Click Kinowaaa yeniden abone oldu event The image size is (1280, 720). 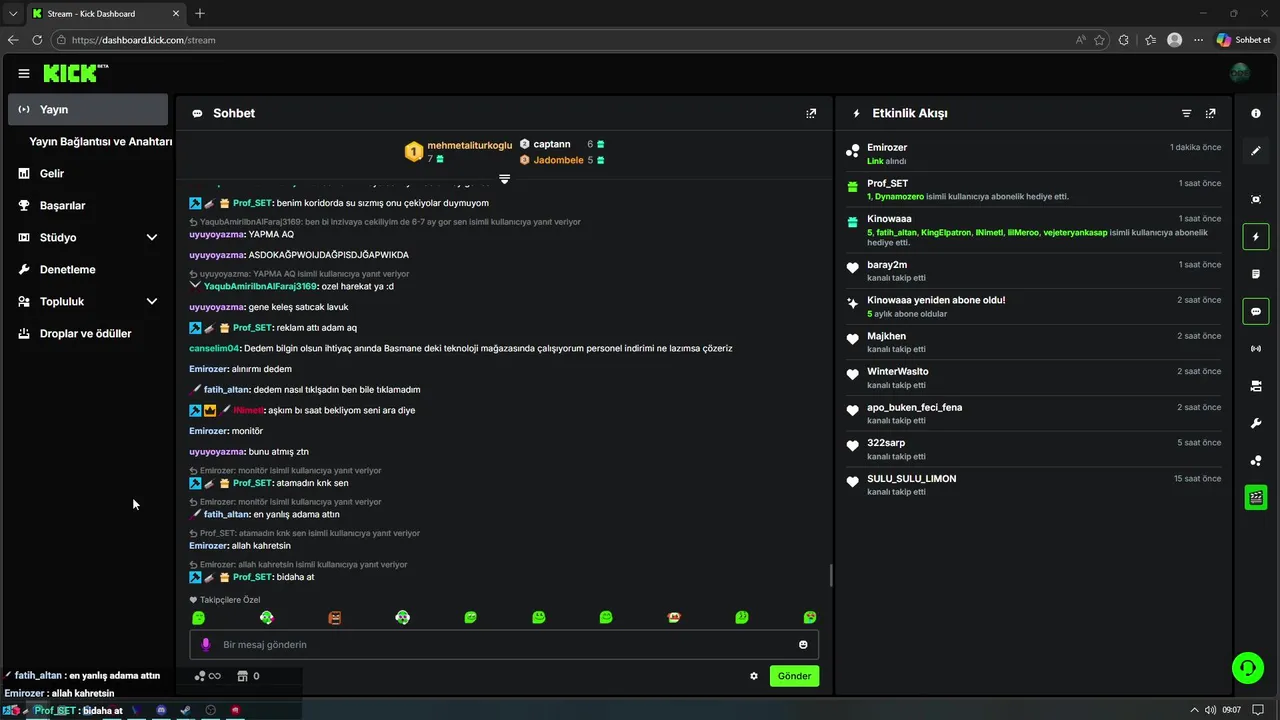(1034, 306)
